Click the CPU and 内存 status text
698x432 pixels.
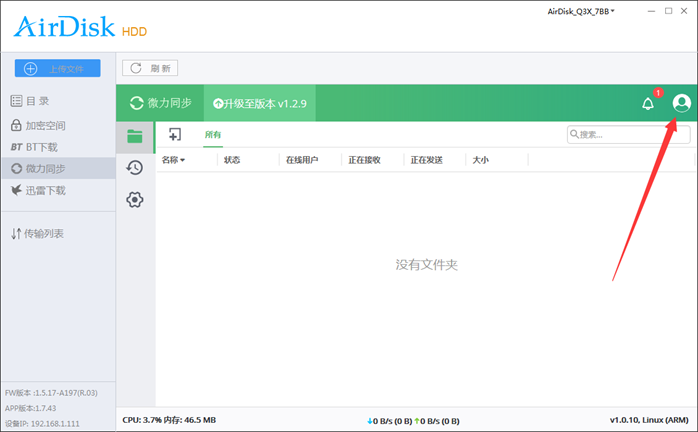point(169,420)
